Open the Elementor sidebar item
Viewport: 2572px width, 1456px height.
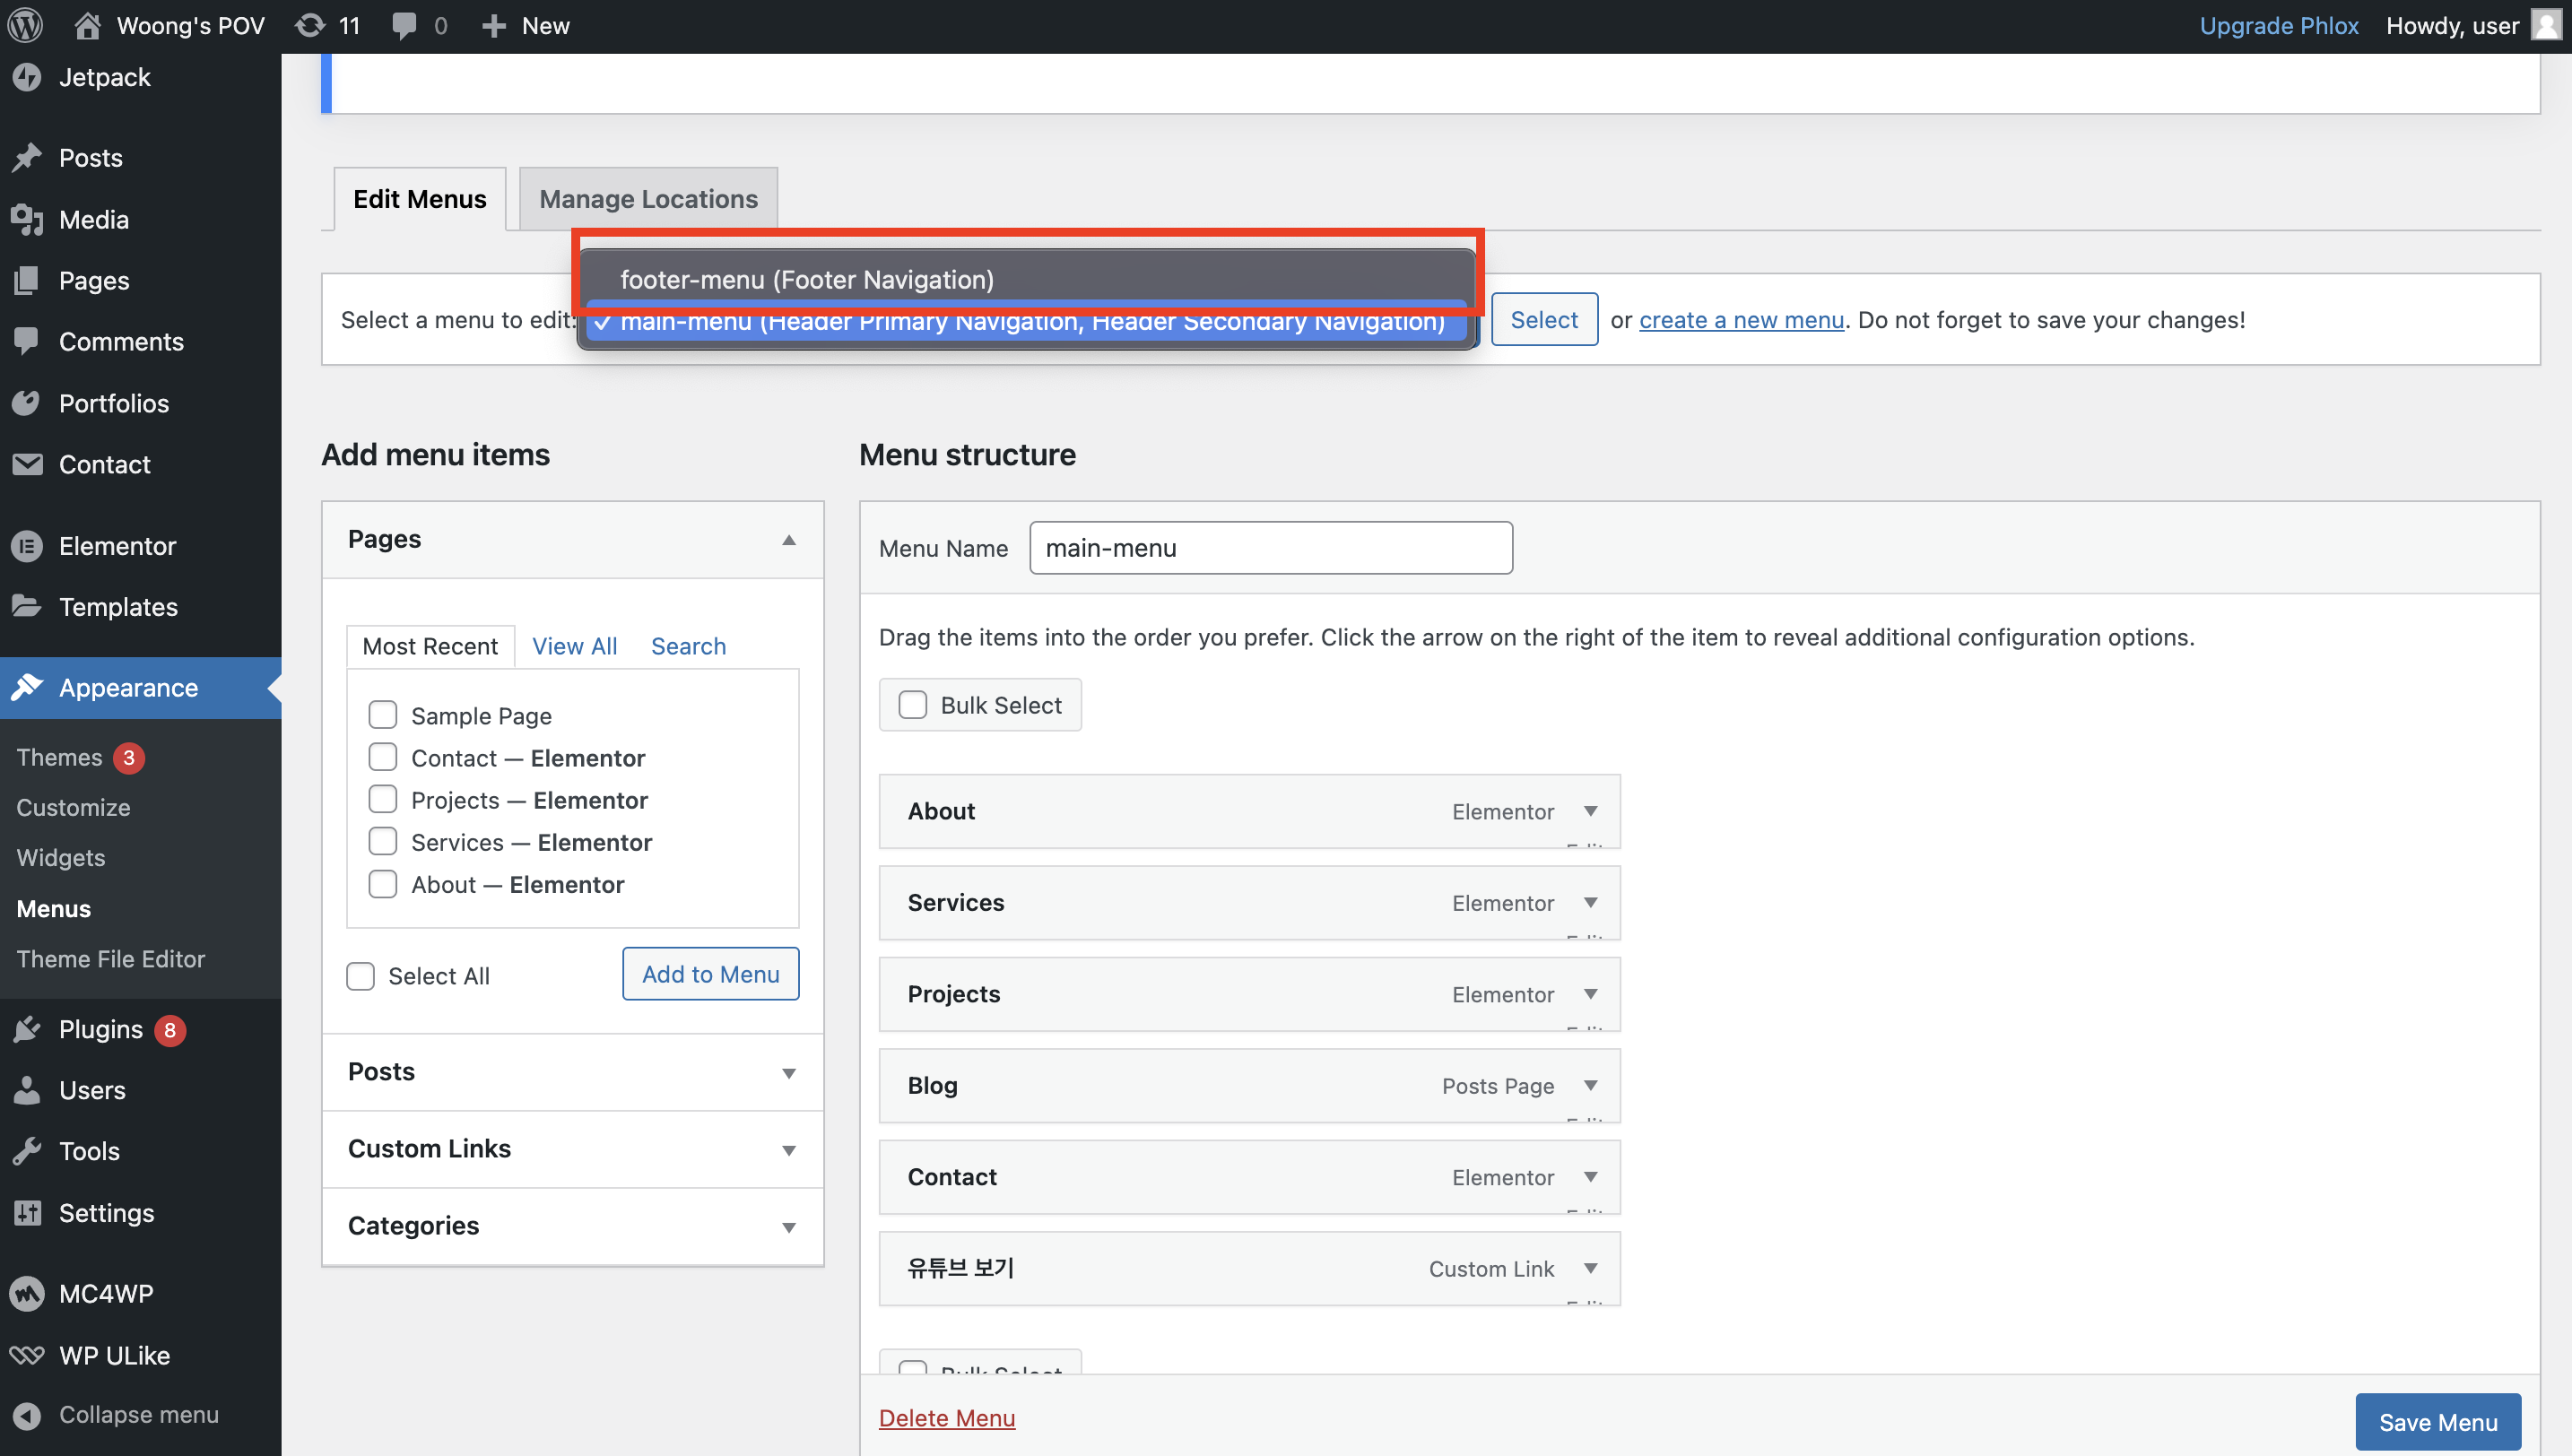pos(116,546)
